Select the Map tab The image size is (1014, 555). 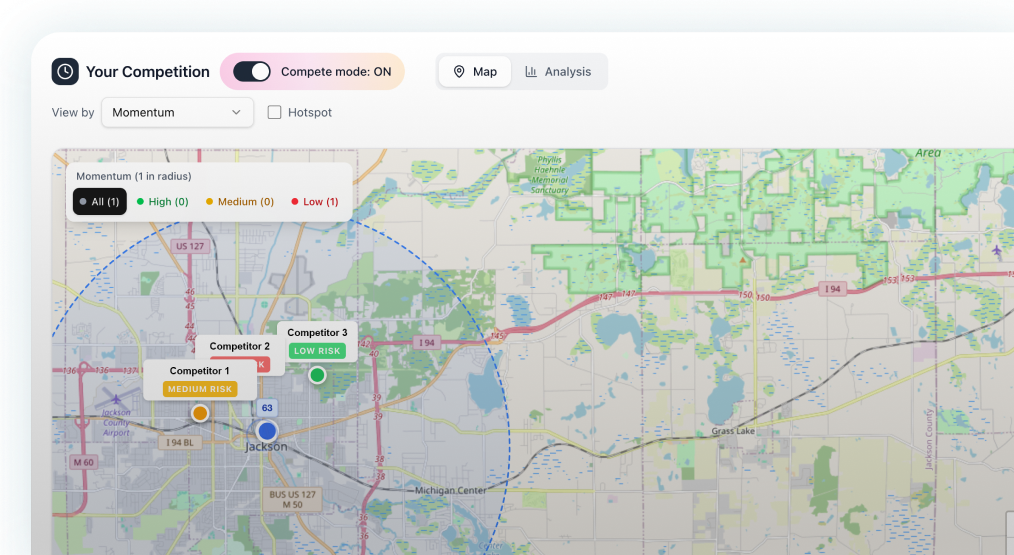click(475, 72)
